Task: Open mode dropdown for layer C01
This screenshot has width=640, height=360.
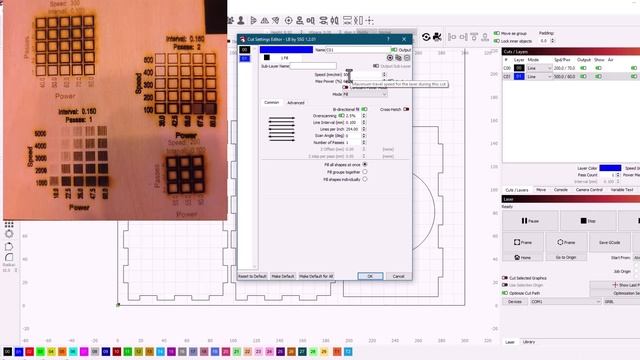Action: pos(539,76)
